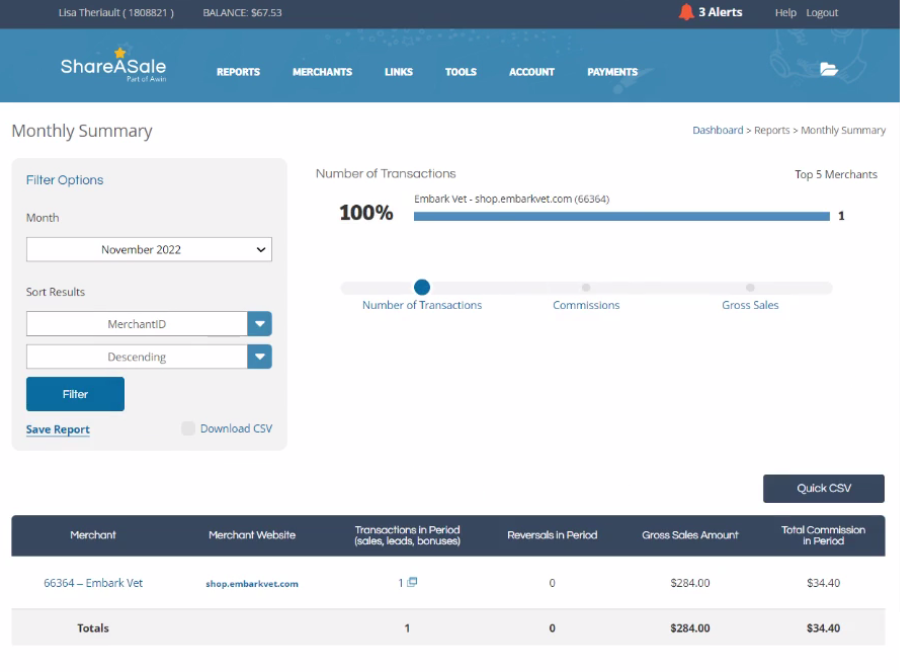Select the Number of Transactions view

[x=422, y=287]
